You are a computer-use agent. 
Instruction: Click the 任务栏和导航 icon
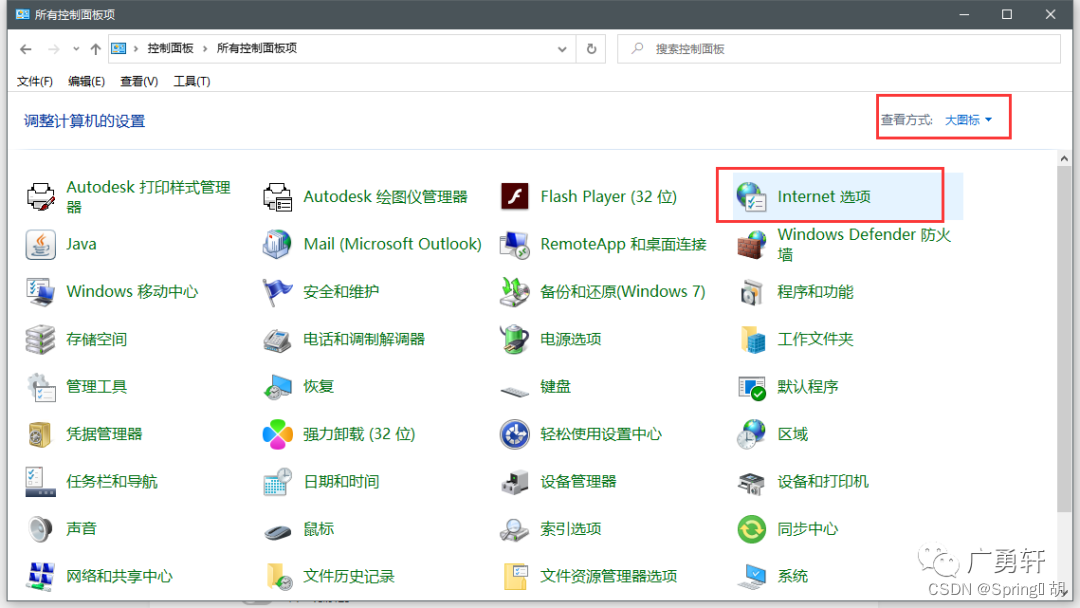pyautogui.click(x=41, y=482)
